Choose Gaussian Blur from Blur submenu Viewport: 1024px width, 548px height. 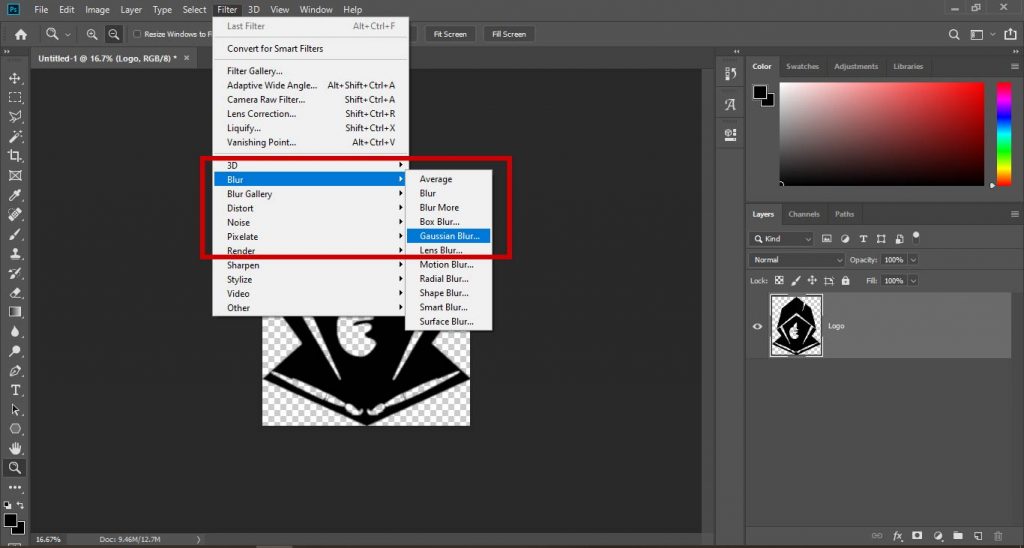pyautogui.click(x=448, y=236)
